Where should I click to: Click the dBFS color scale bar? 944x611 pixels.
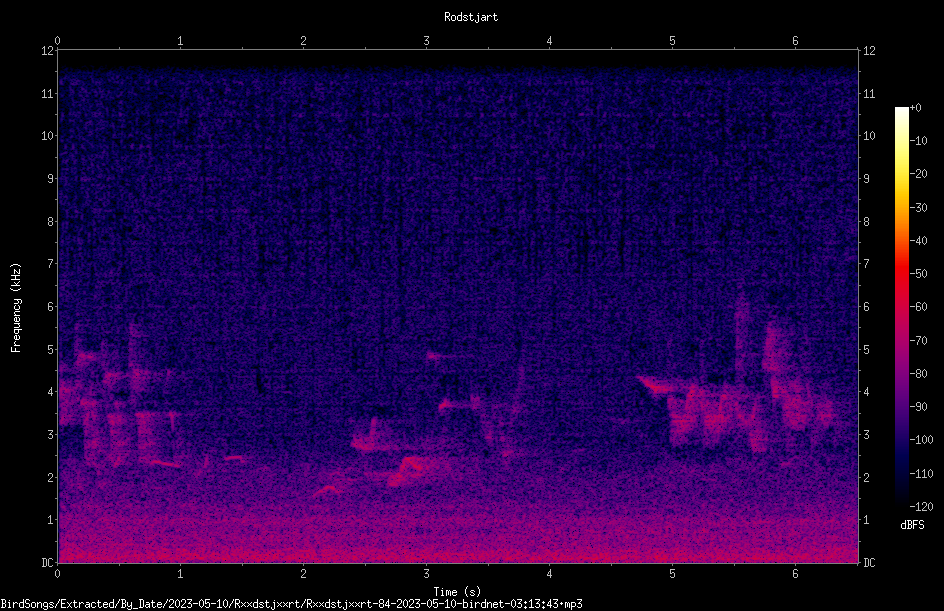point(901,306)
